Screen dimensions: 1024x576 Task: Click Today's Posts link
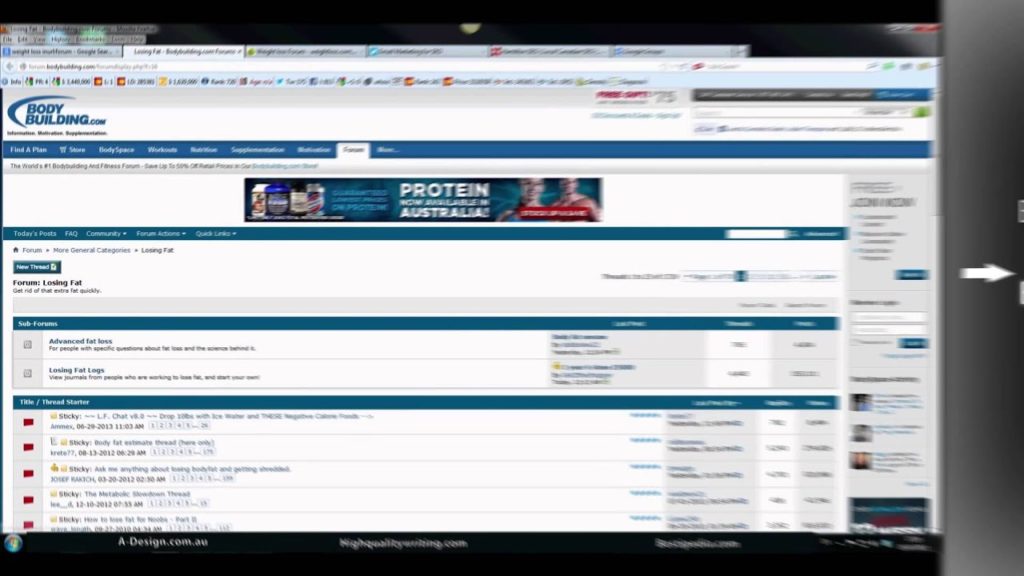tap(35, 234)
